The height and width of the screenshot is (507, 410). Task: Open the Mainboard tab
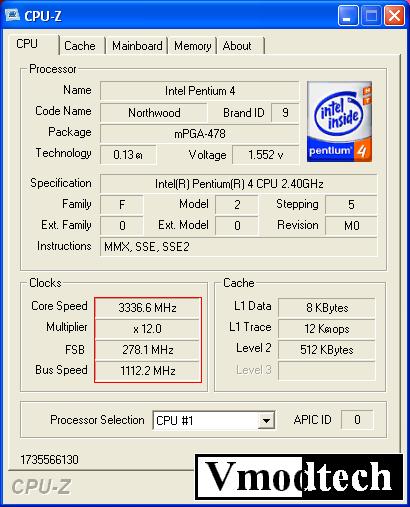point(137,46)
